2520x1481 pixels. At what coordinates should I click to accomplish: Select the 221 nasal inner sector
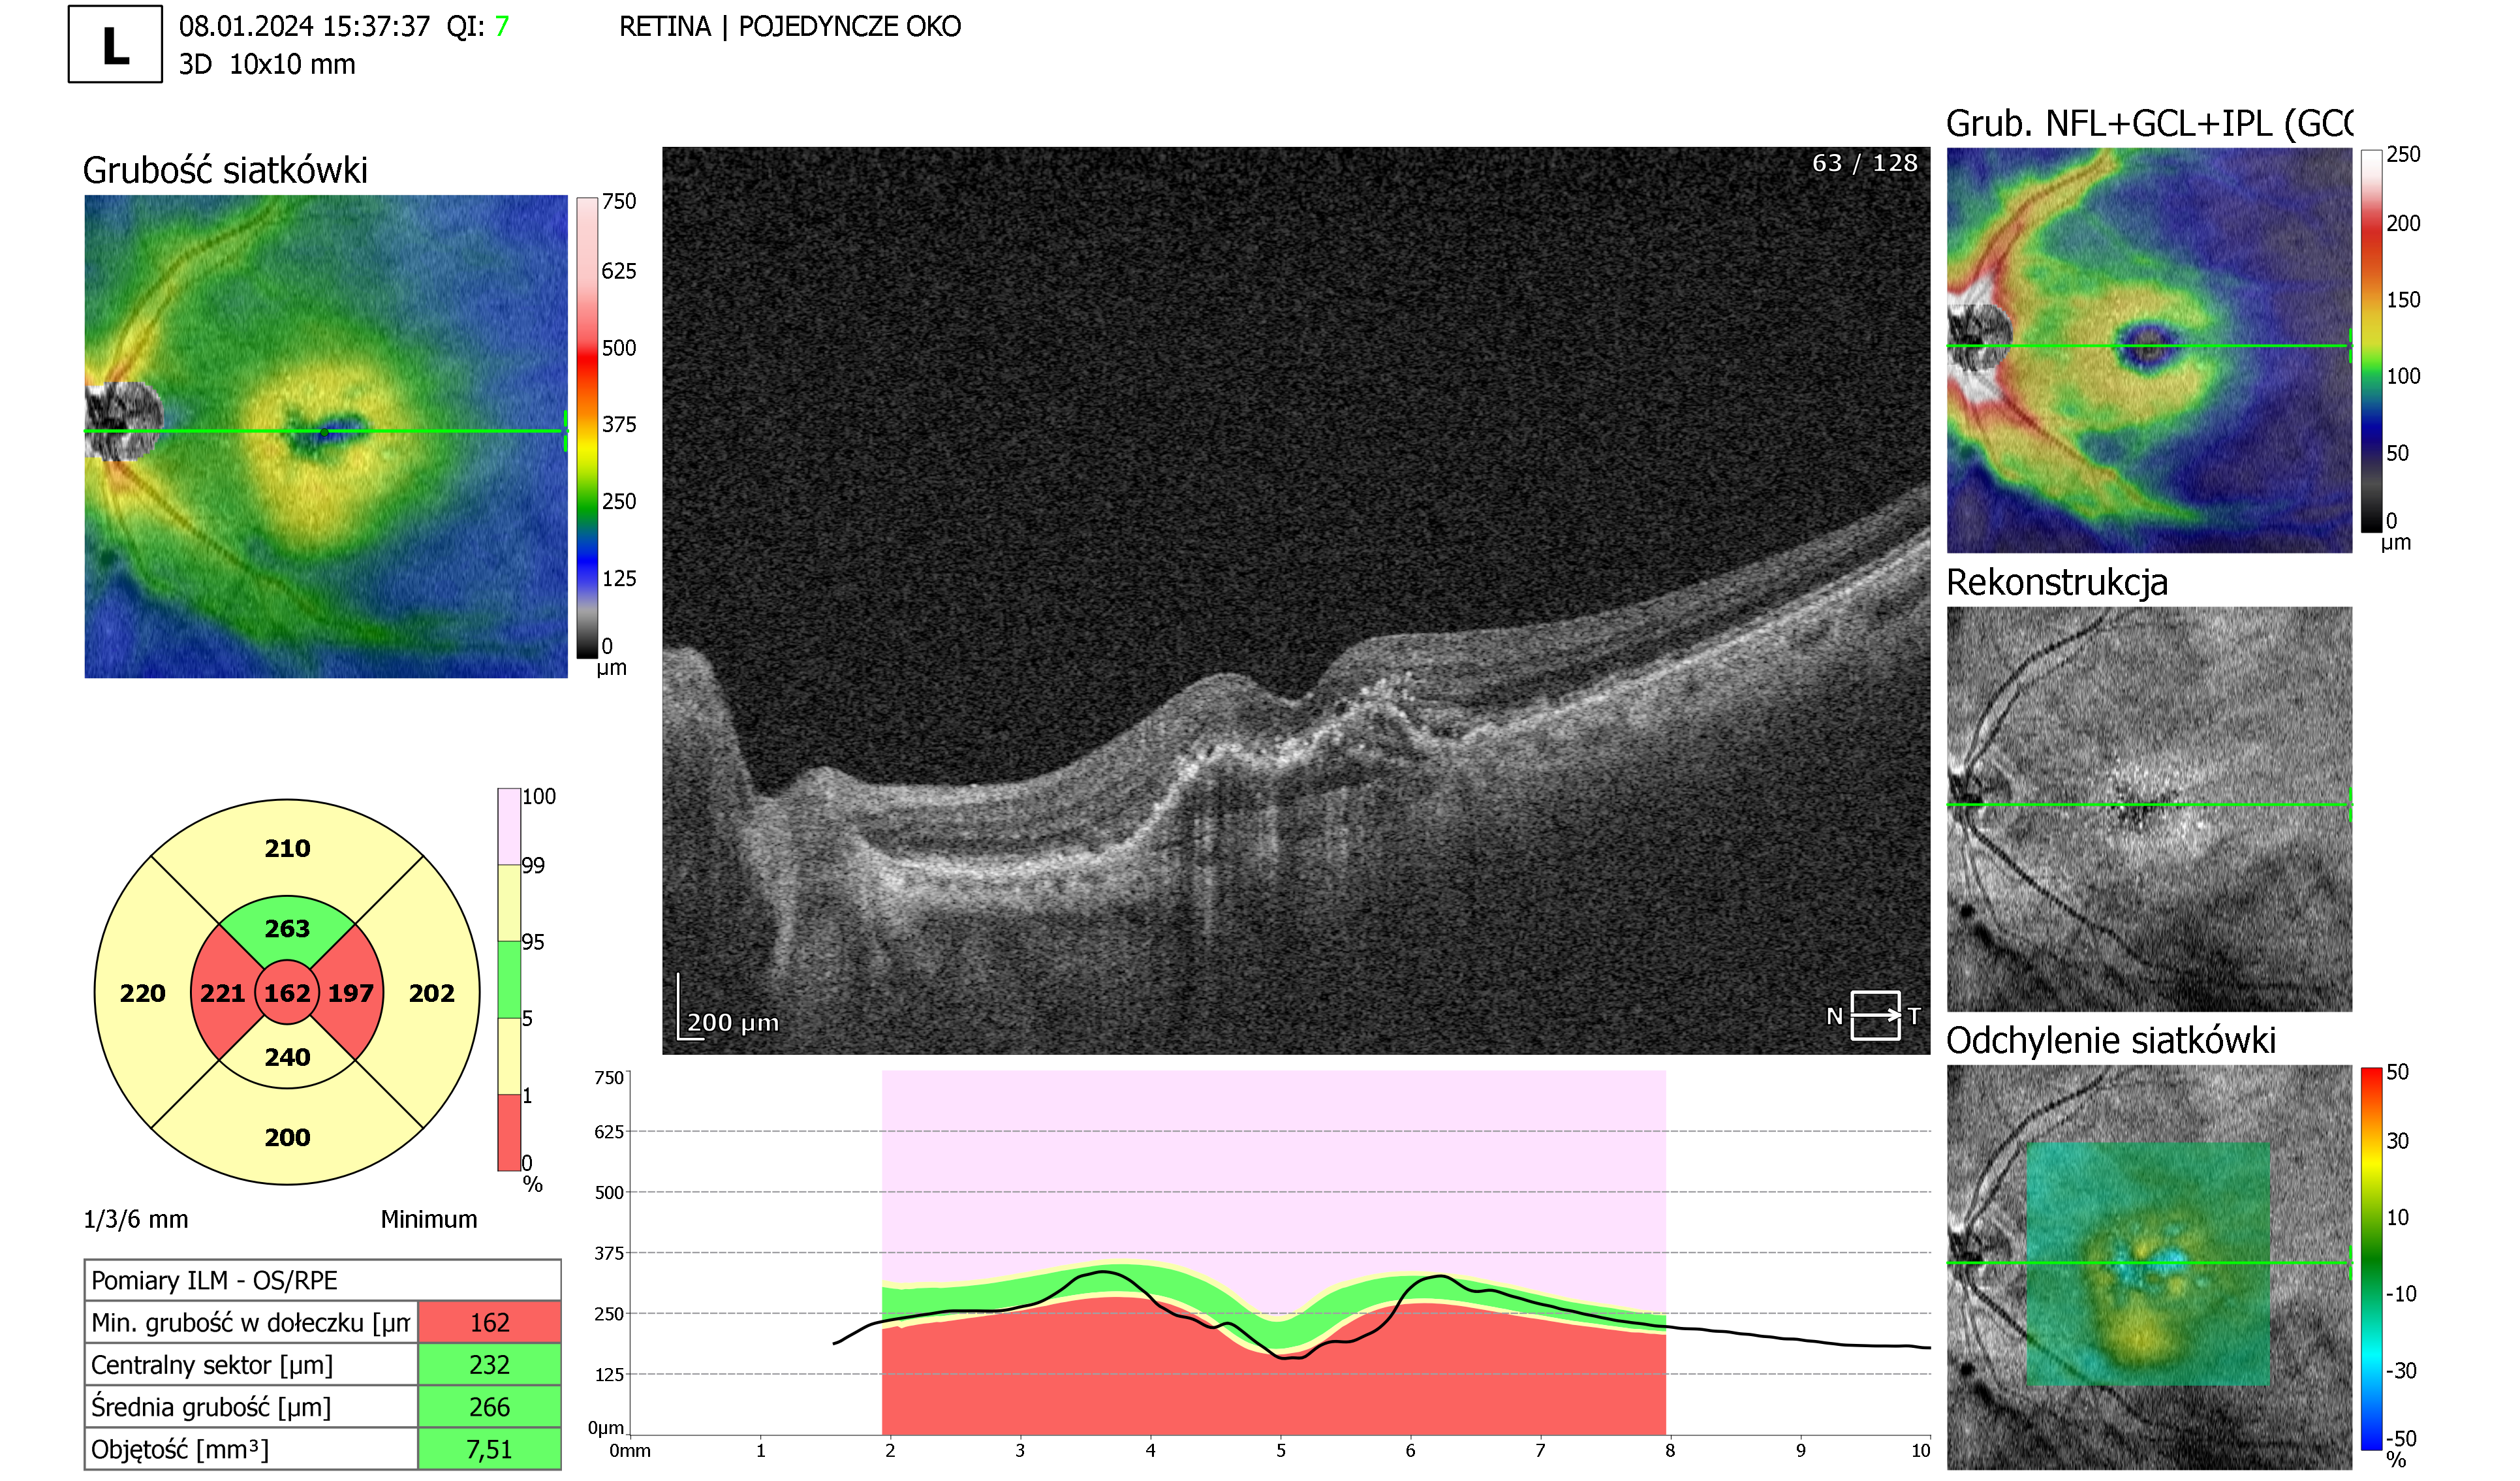(x=222, y=993)
